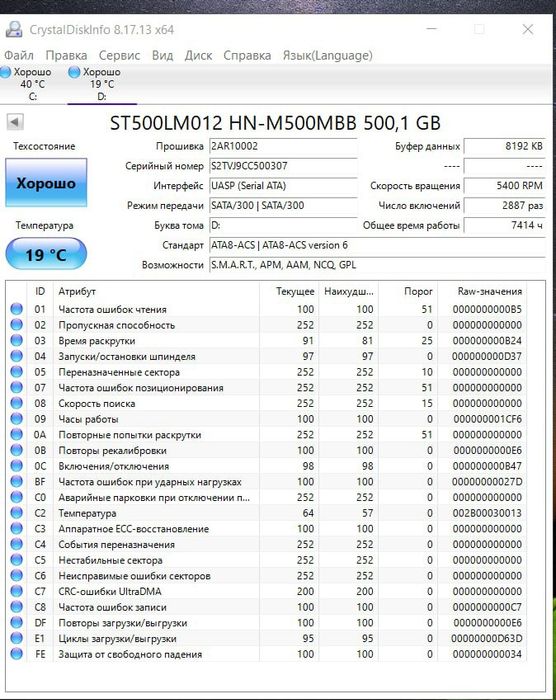This screenshot has height=700, width=556.
Task: Click the Буфер данных value 8192 KB
Action: pyautogui.click(x=505, y=146)
